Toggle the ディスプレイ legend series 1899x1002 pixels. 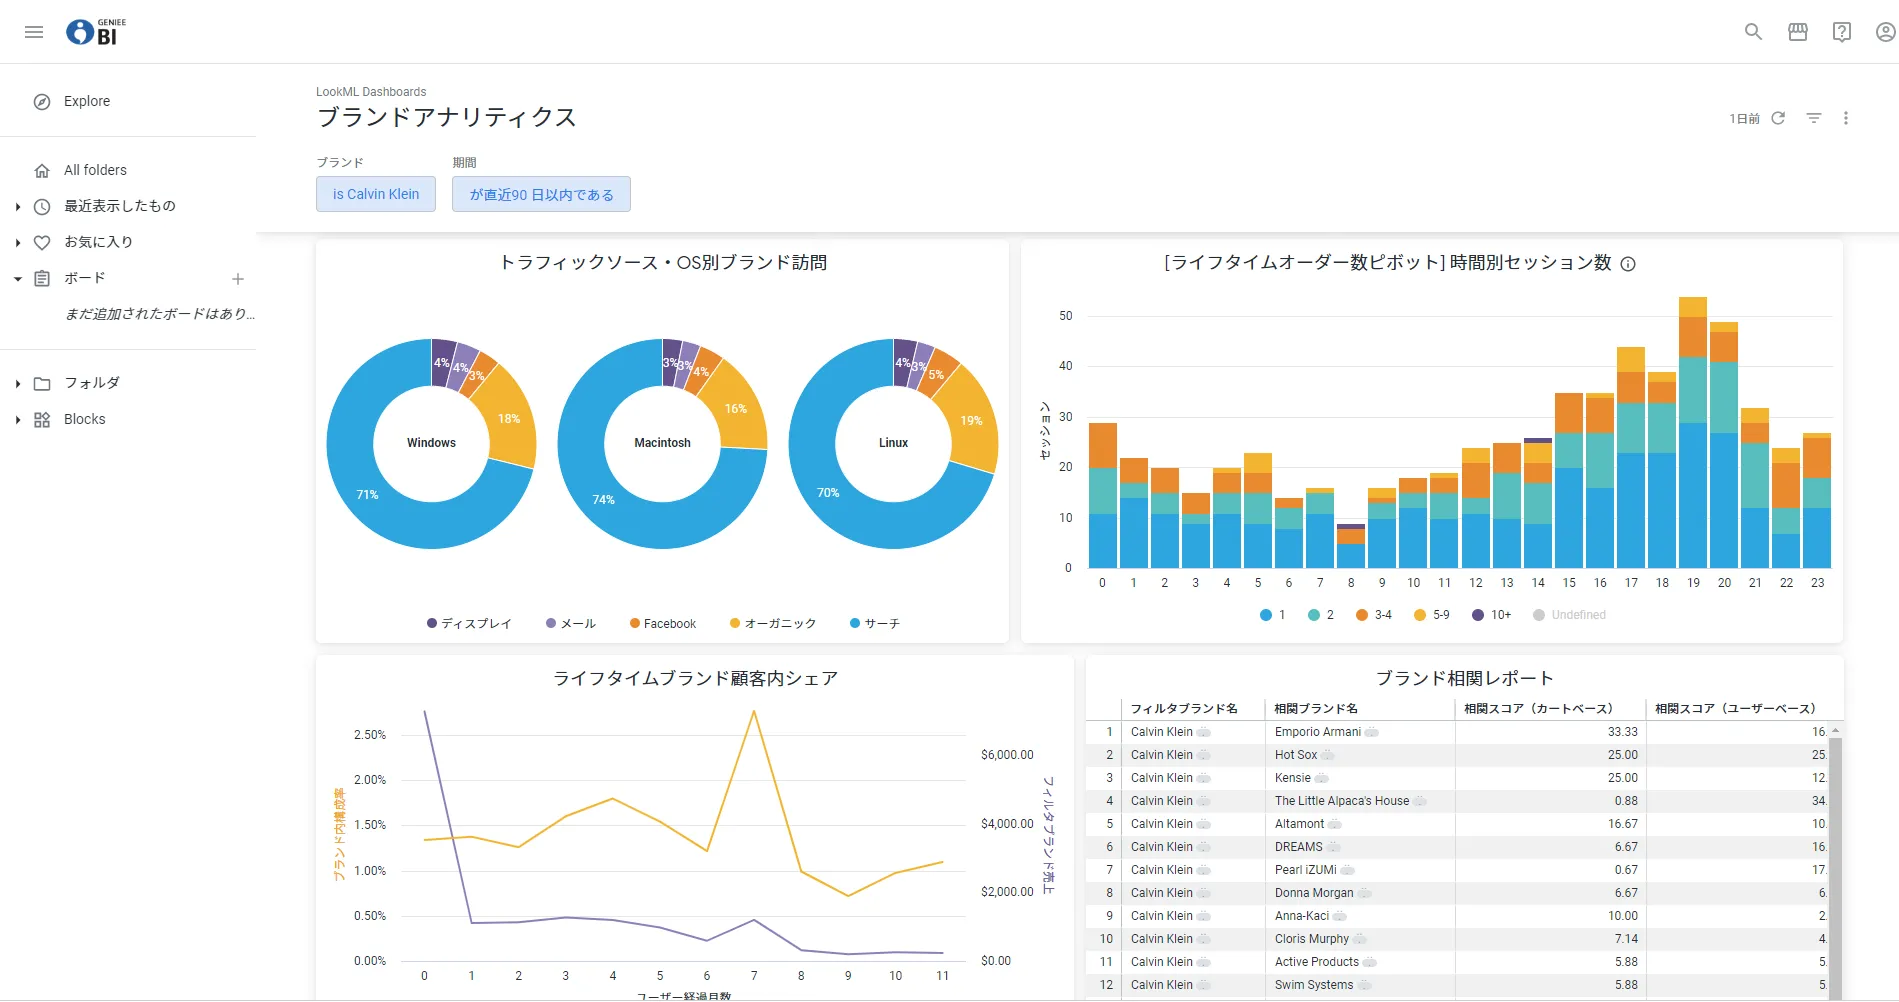tap(469, 623)
